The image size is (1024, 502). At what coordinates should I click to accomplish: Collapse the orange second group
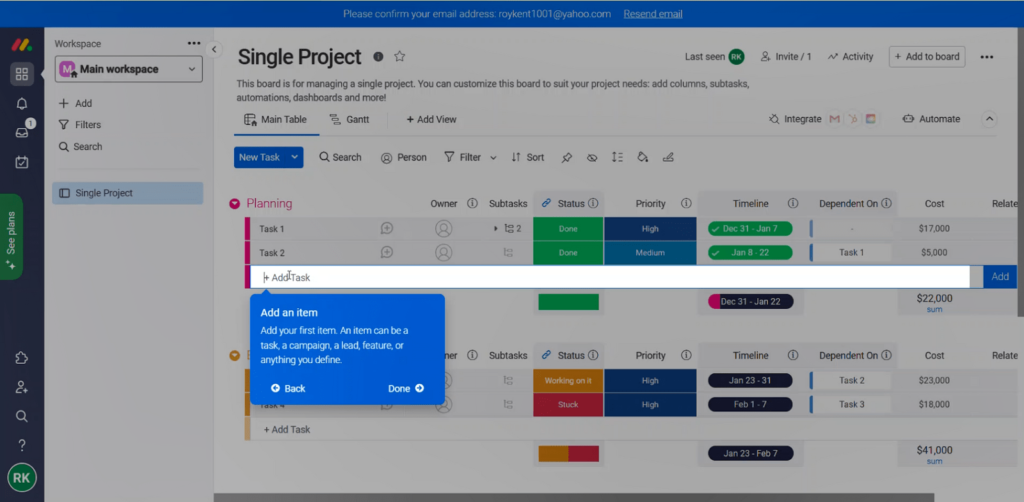pos(234,356)
